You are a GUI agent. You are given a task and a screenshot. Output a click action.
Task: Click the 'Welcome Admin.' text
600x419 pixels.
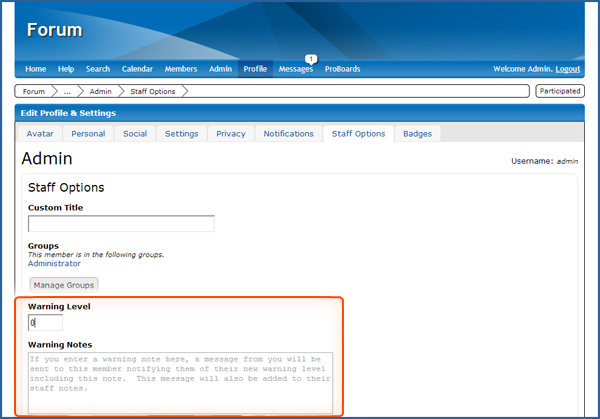pos(523,69)
